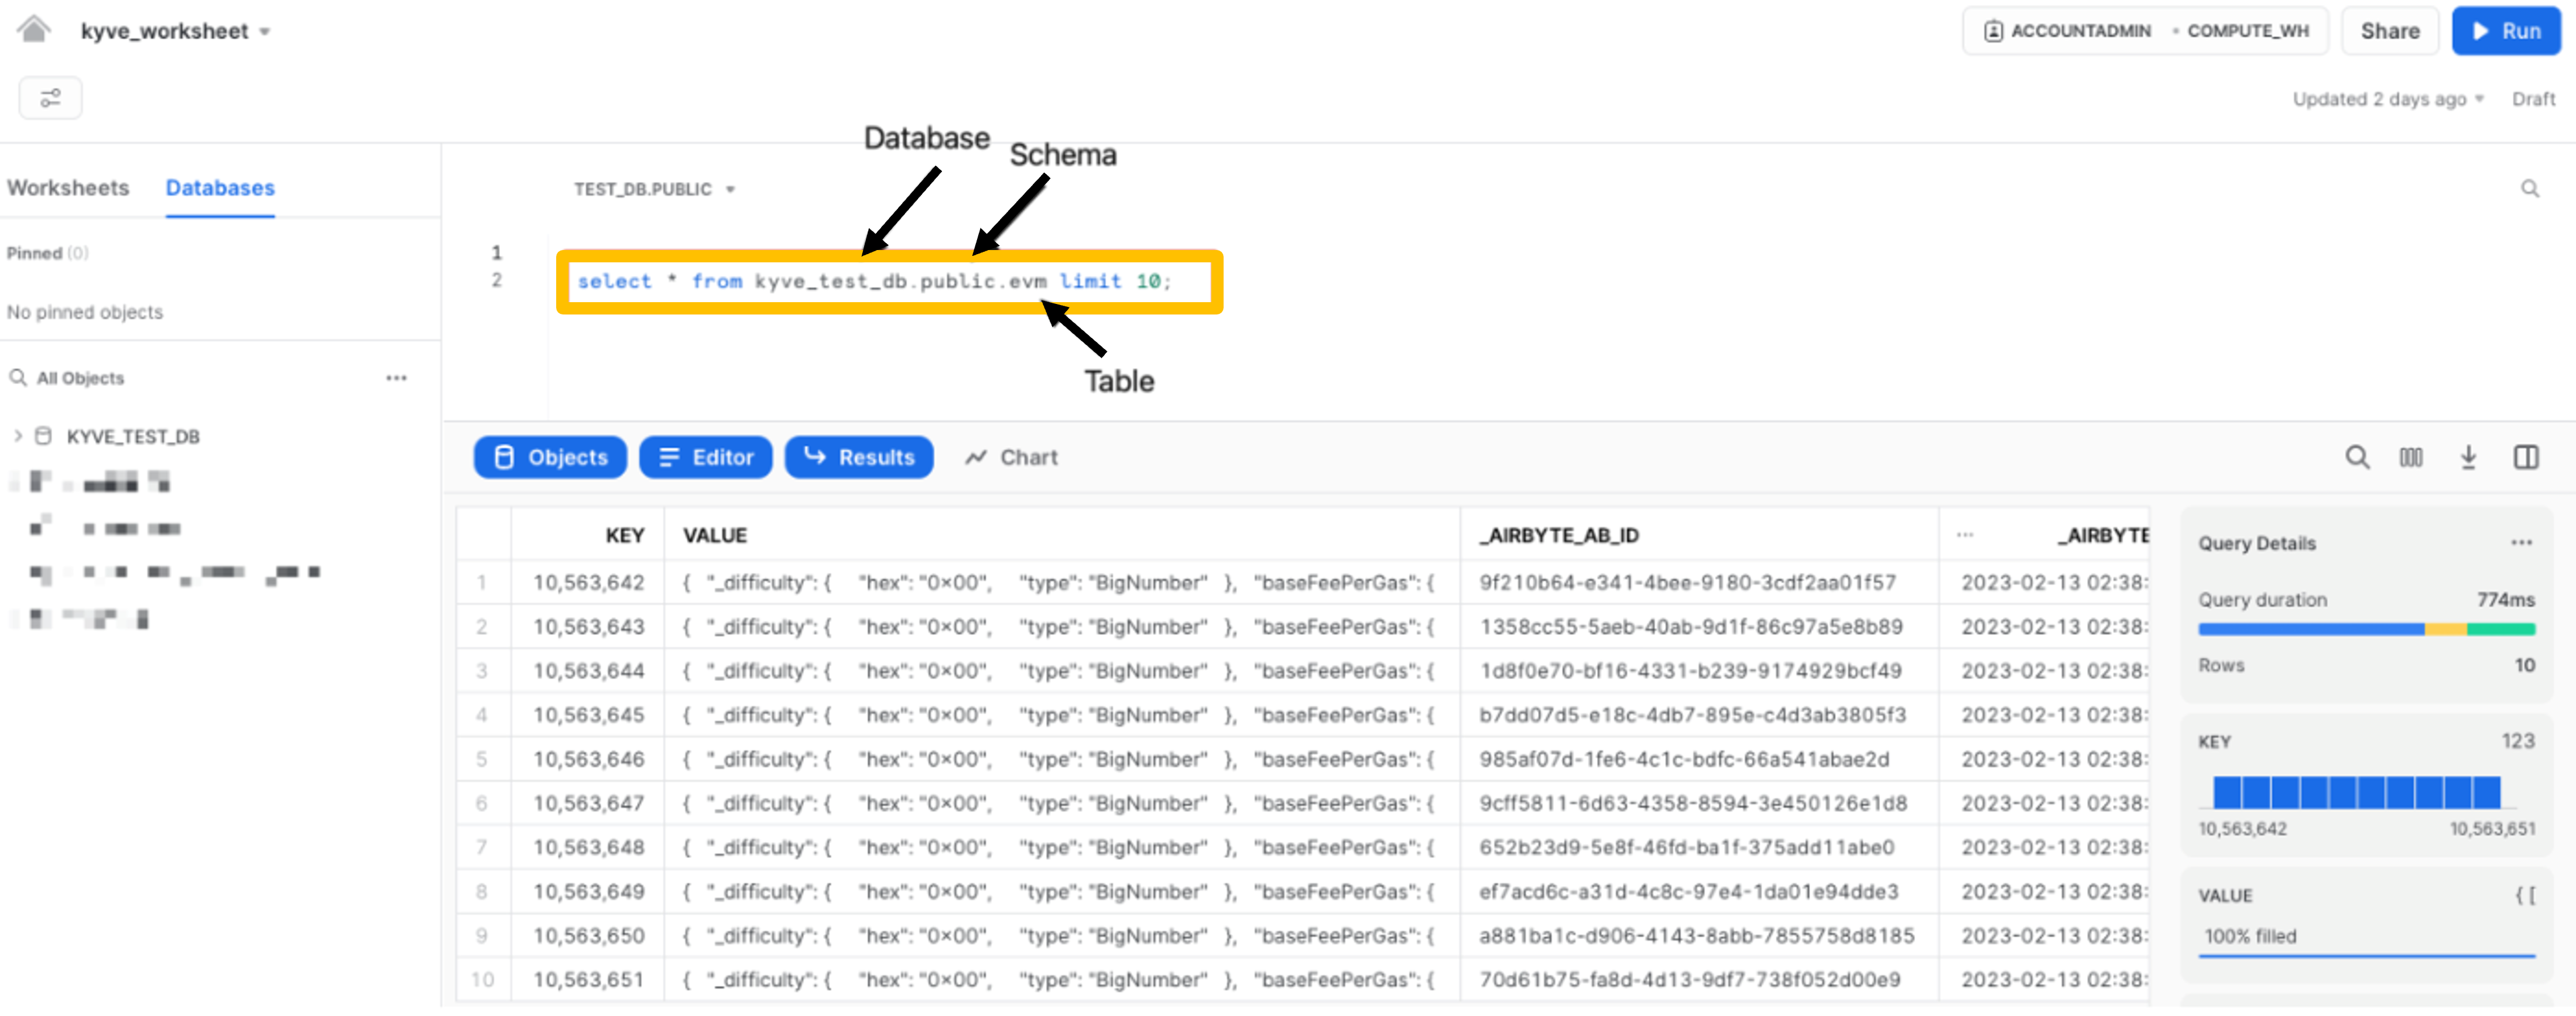The height and width of the screenshot is (1016, 2576).
Task: Click the Share button
Action: coord(2389,31)
